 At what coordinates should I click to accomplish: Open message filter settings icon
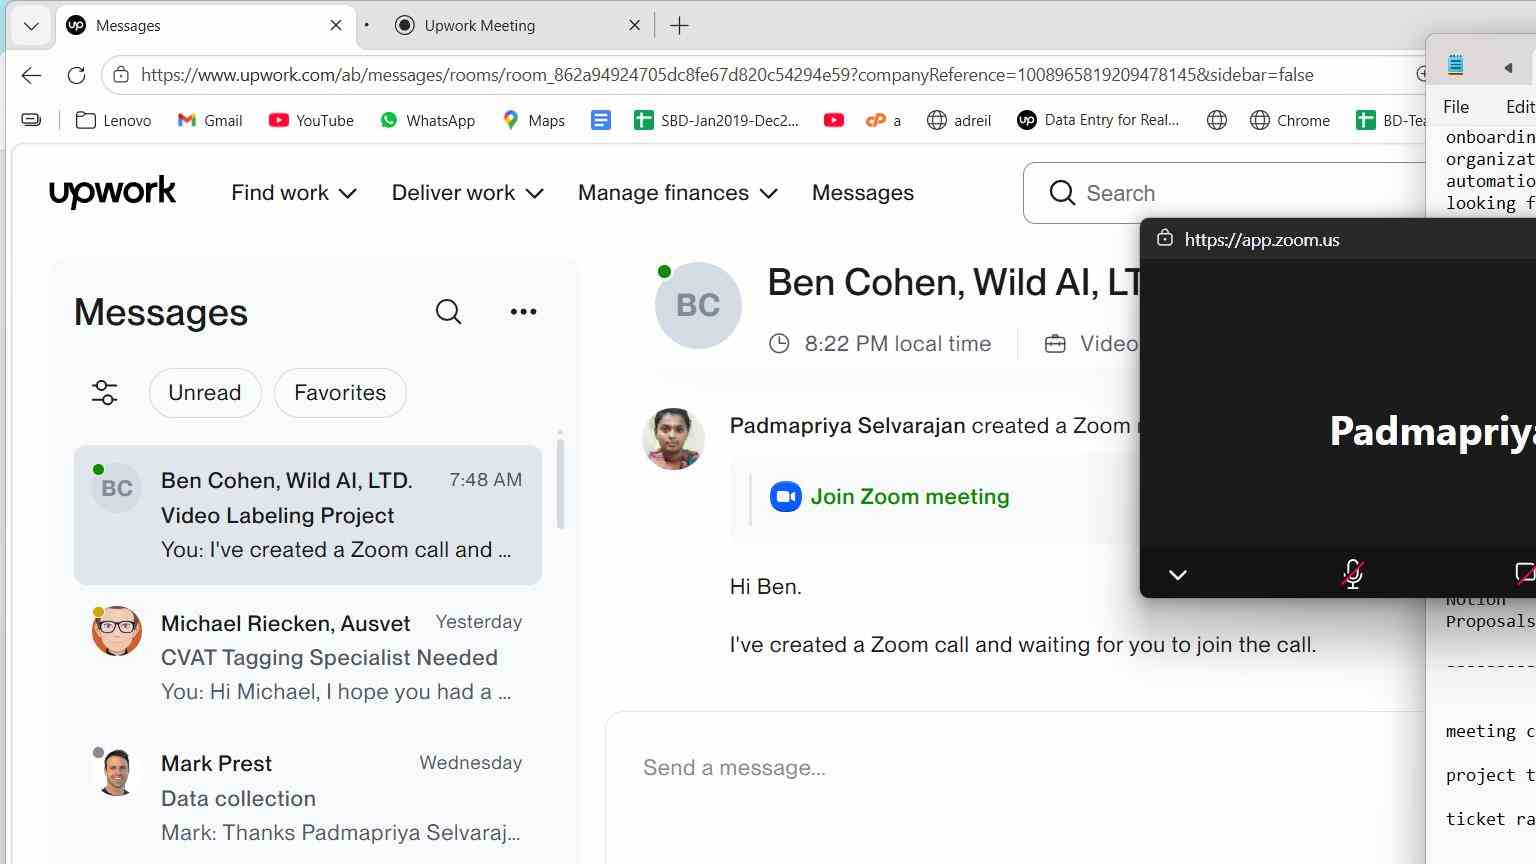(x=104, y=393)
